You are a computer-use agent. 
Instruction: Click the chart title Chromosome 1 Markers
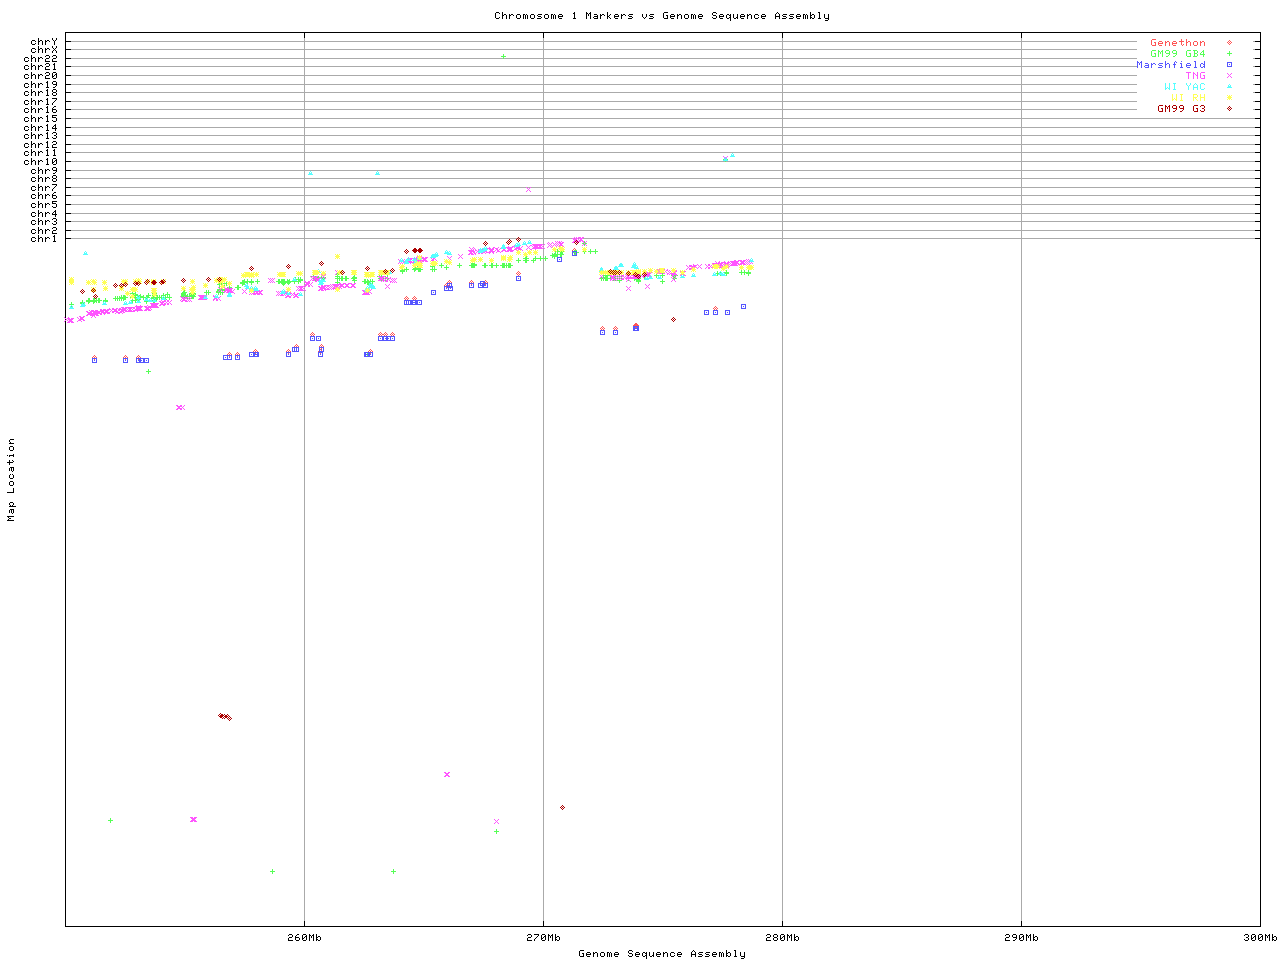[661, 15]
